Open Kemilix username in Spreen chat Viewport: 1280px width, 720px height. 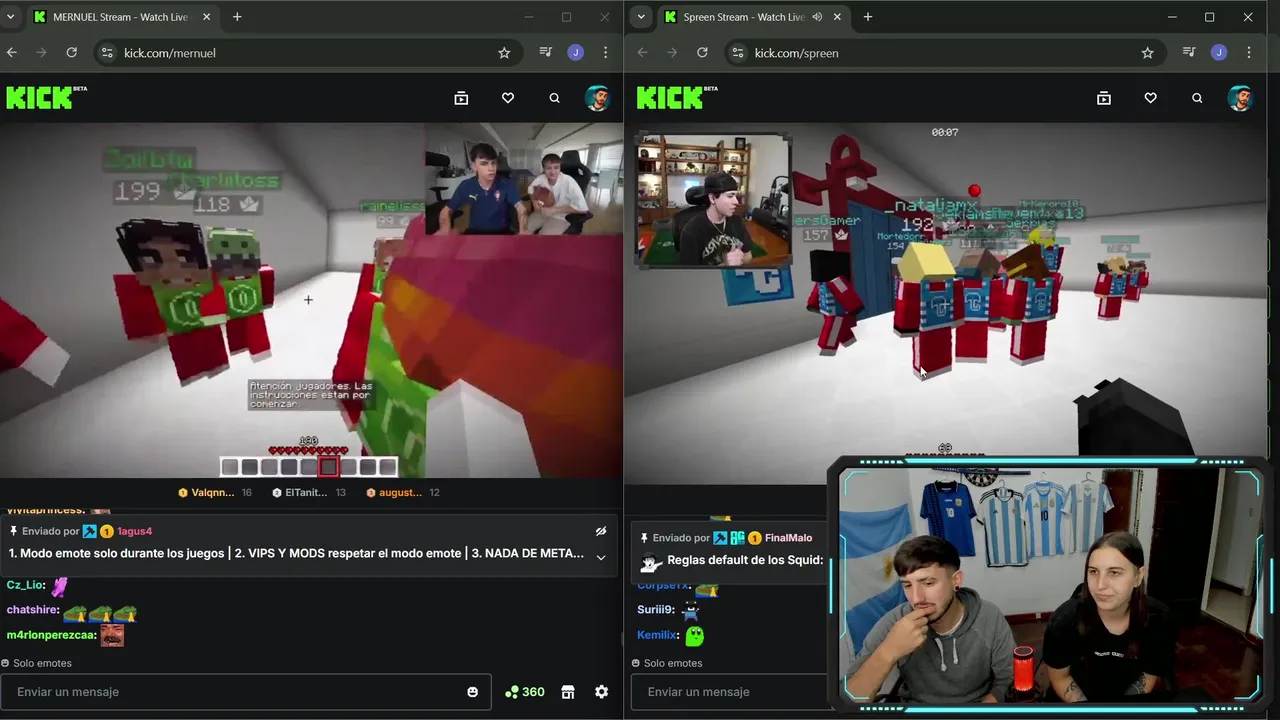click(657, 635)
